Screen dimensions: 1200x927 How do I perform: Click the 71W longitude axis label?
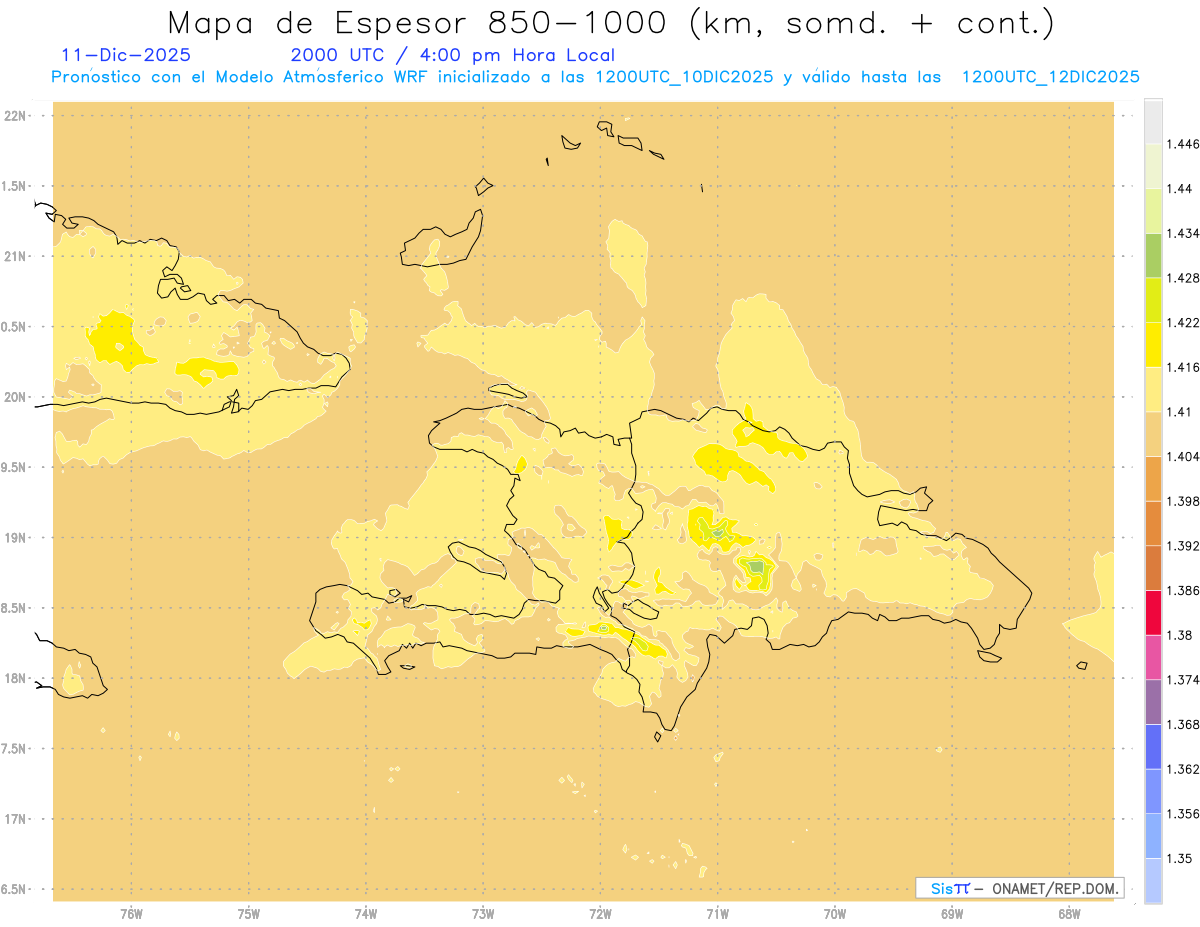click(717, 914)
